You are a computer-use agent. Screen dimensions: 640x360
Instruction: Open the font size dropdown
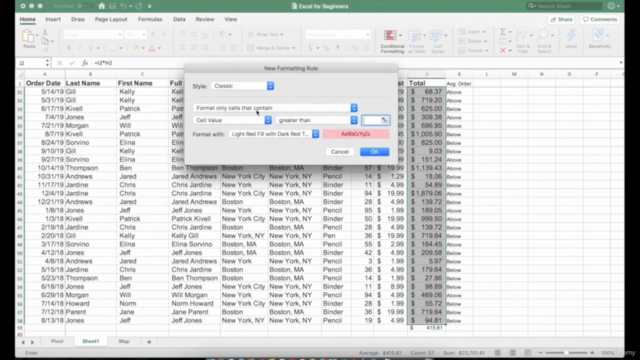pos(136,35)
